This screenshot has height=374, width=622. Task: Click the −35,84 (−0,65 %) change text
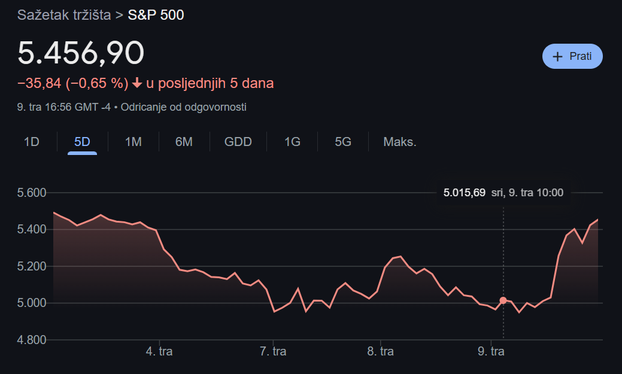(73, 83)
